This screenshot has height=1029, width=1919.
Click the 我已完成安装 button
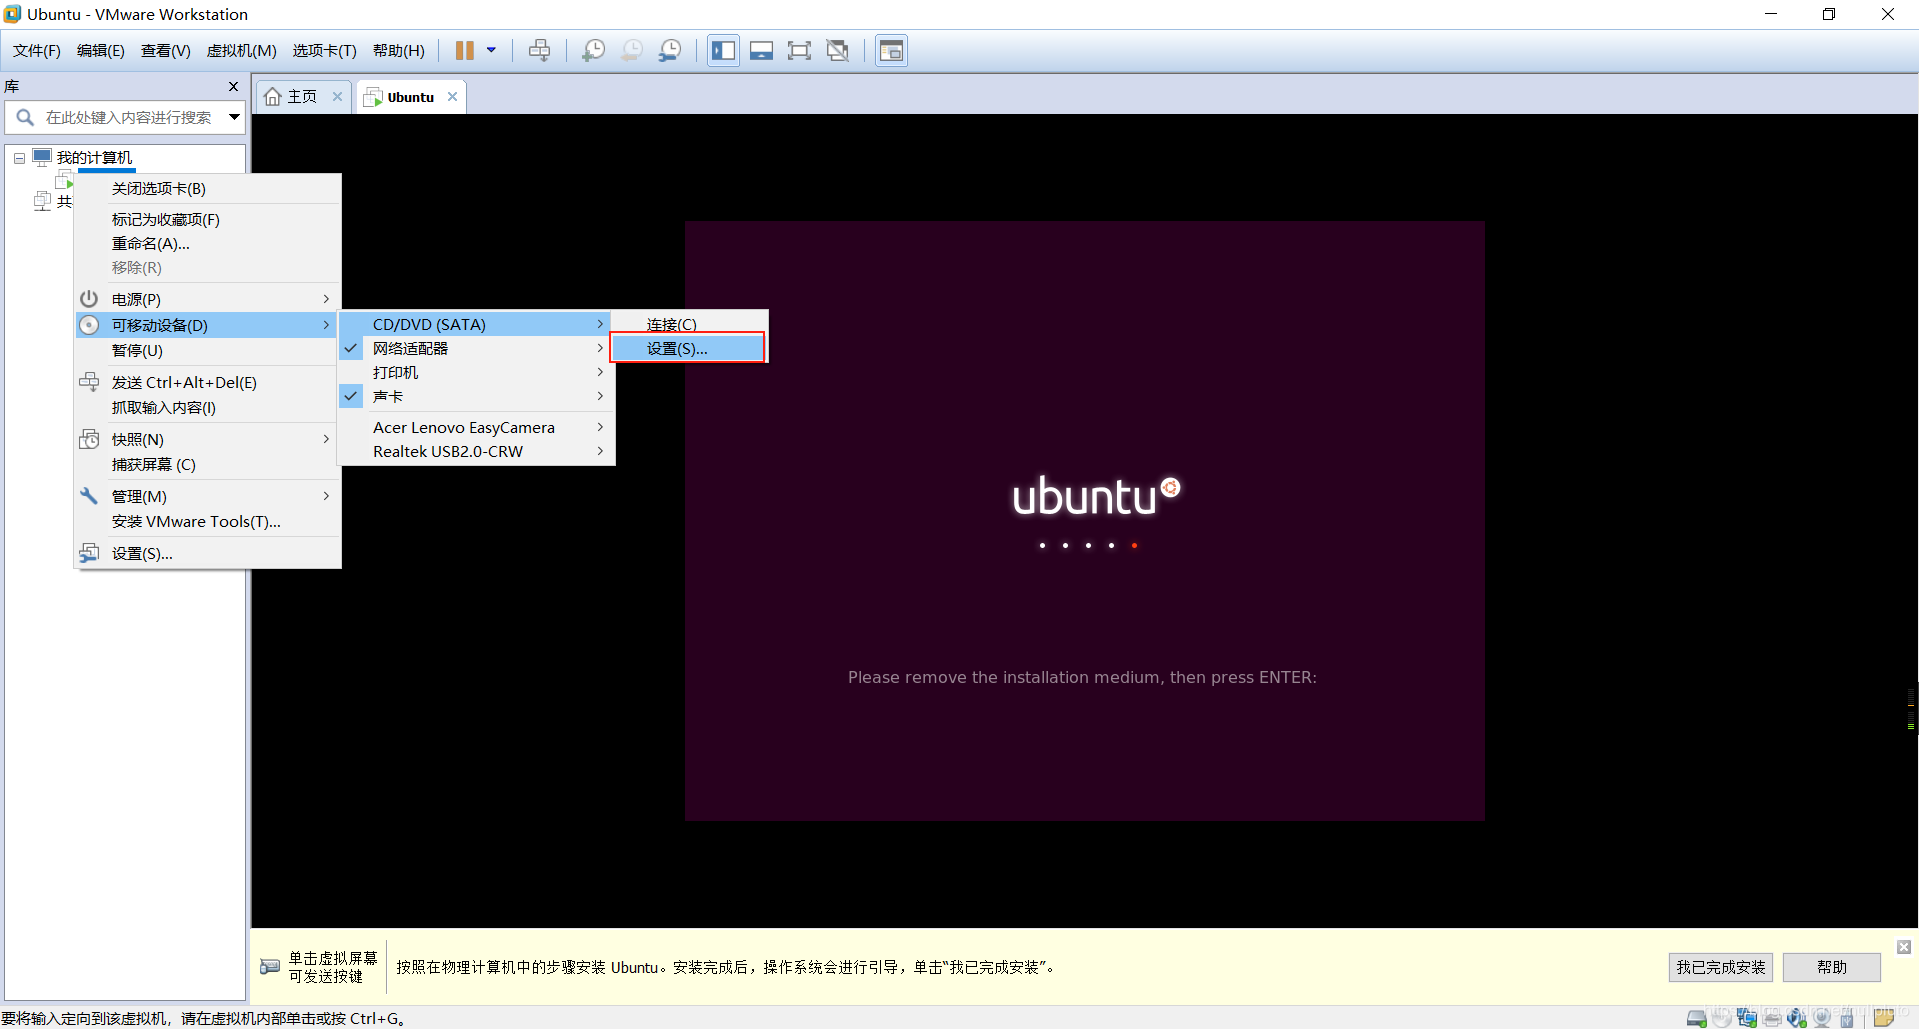point(1721,967)
